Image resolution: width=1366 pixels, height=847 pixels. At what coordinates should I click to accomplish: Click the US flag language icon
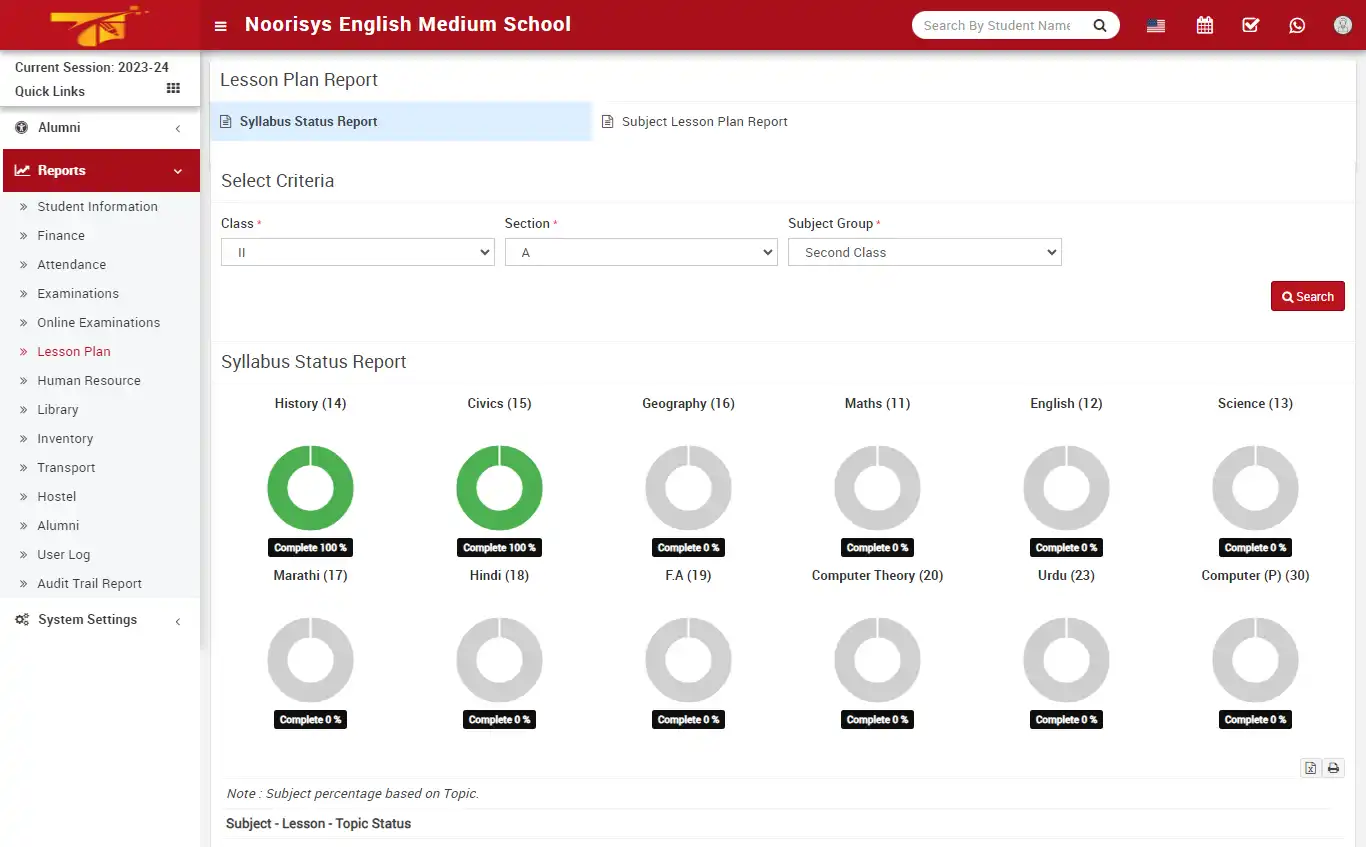[x=1155, y=24]
